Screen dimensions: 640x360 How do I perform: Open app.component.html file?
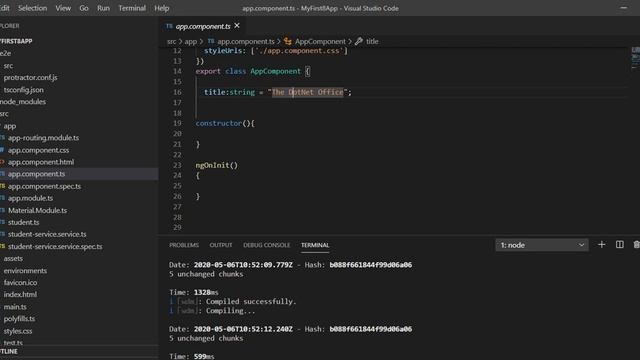point(41,162)
